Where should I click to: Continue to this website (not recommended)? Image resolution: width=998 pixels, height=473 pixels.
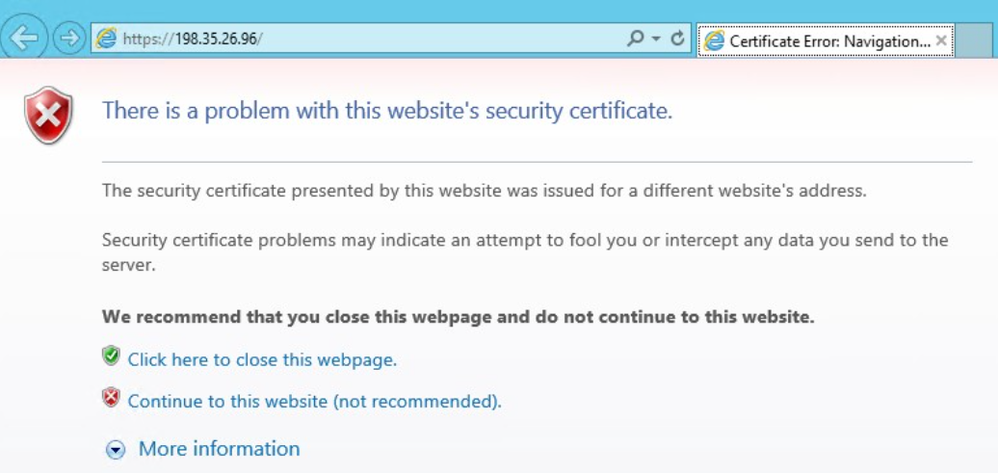[314, 402]
